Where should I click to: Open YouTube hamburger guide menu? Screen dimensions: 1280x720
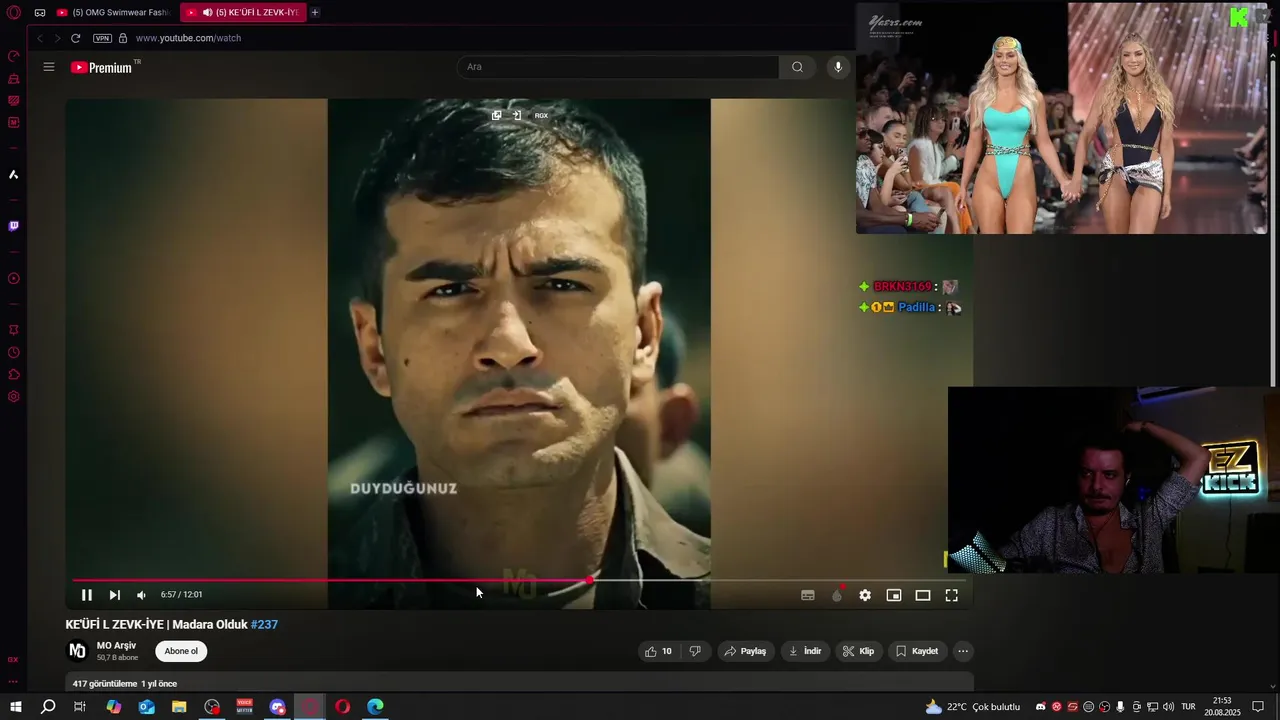click(x=49, y=67)
